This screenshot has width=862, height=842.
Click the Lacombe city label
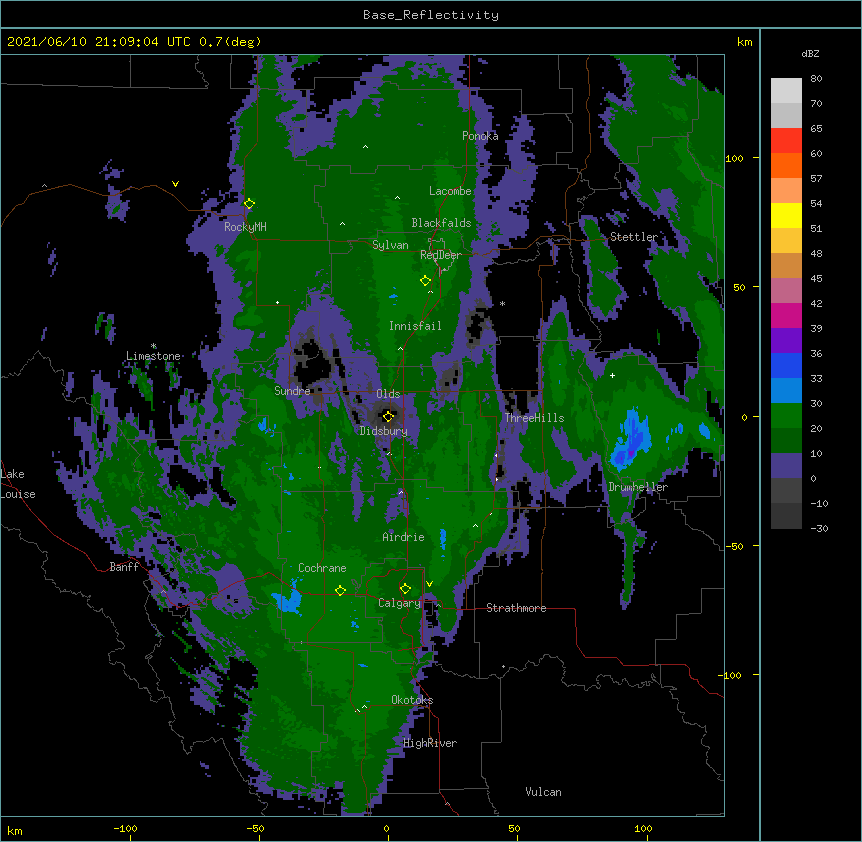point(450,191)
